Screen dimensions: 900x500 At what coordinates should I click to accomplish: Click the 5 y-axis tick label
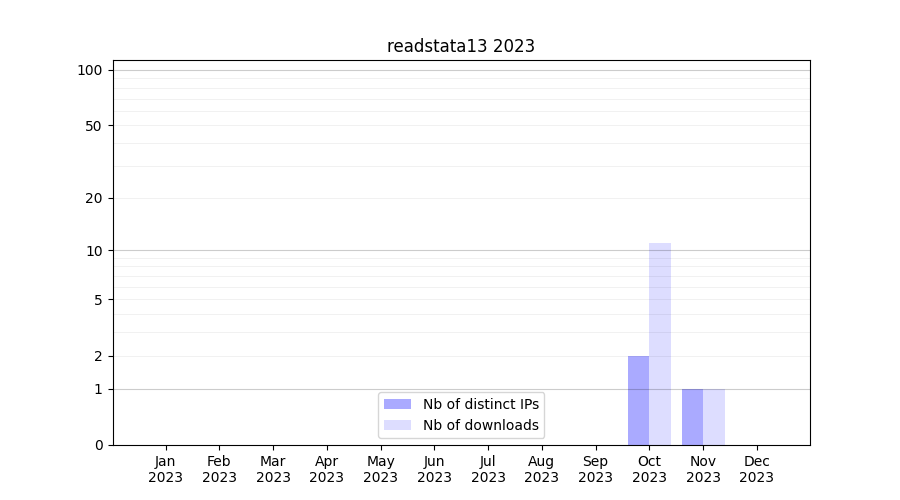coord(98,299)
